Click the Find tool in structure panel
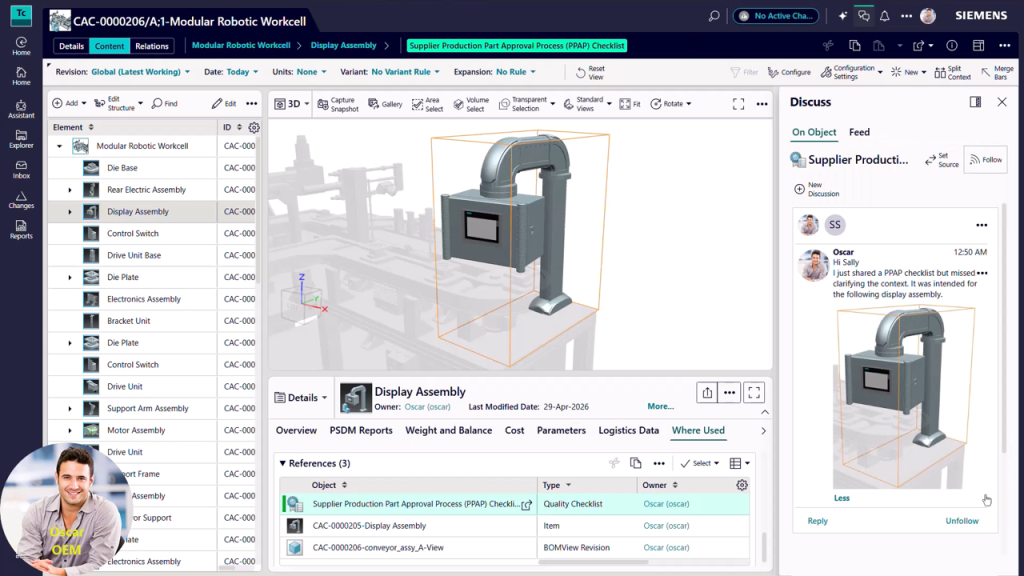The height and width of the screenshot is (576, 1024). coord(165,103)
